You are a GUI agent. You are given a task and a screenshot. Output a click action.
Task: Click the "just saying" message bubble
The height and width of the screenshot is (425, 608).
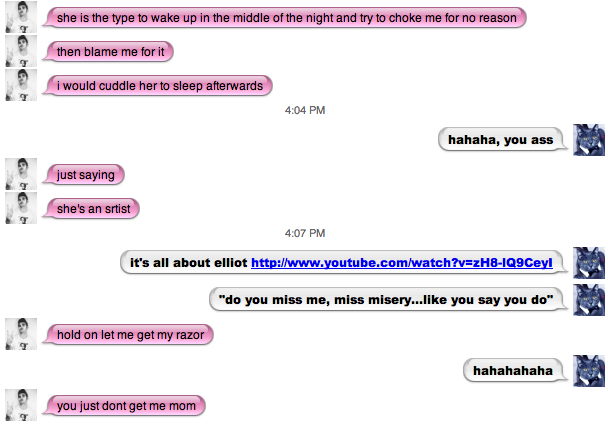(86, 175)
